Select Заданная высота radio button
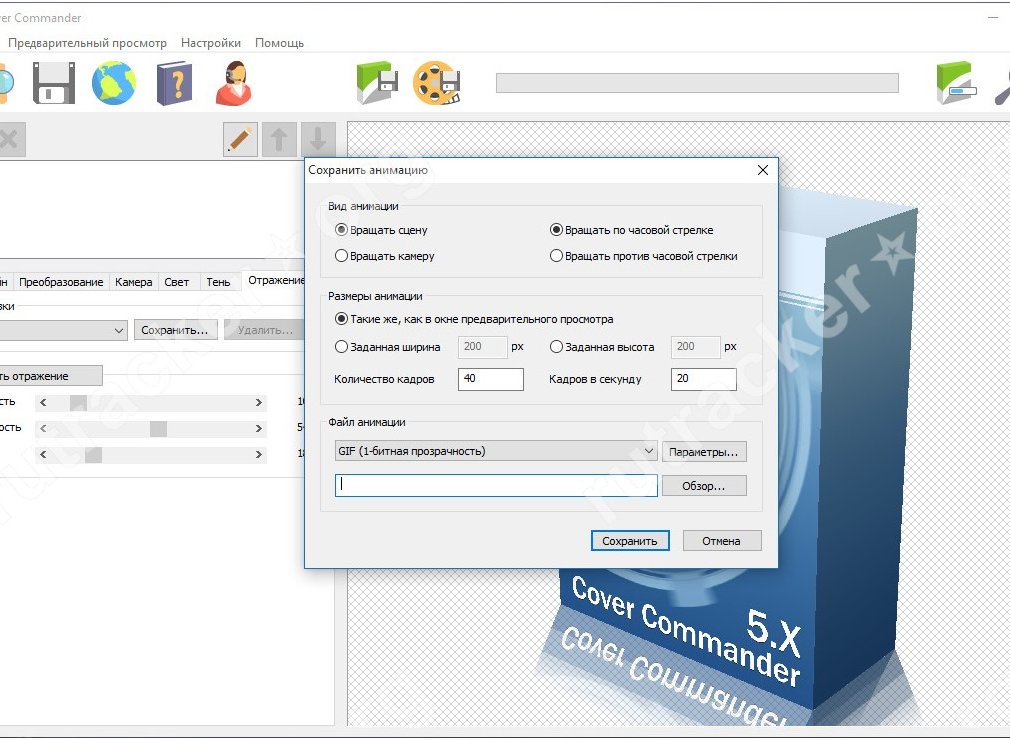Screen dimensions: 1010x740 (x=556, y=346)
